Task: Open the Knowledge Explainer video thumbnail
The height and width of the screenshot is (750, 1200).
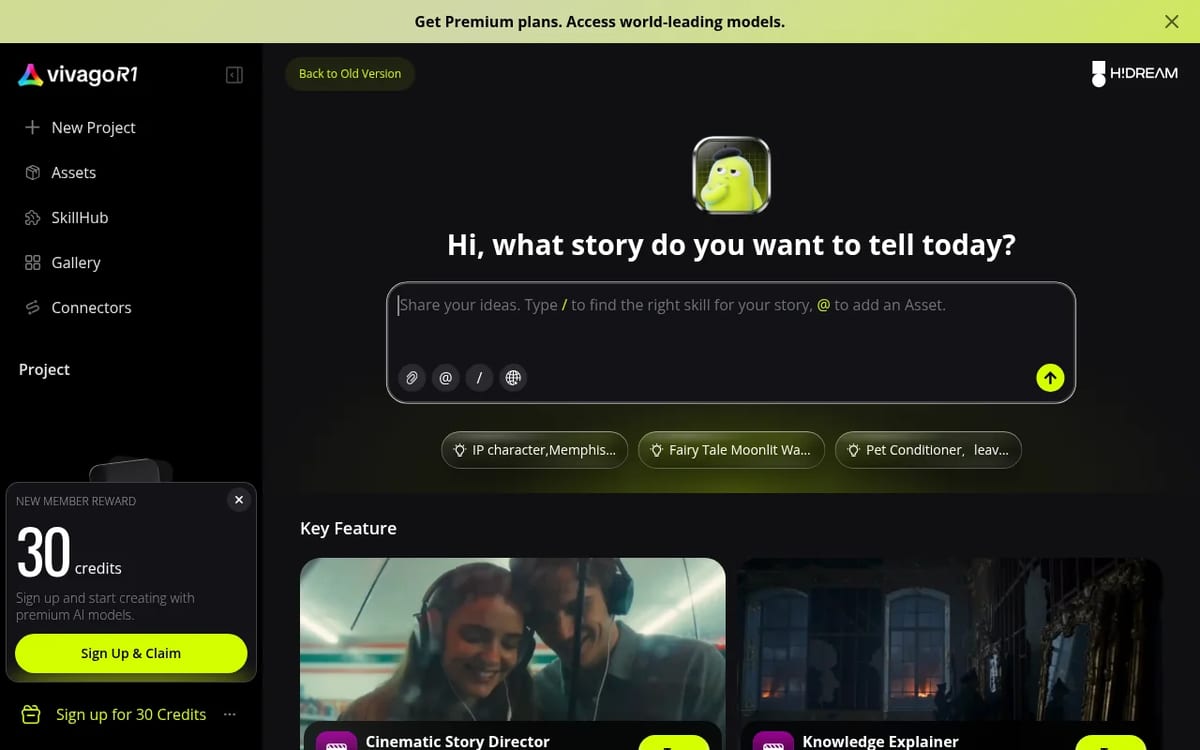Action: (x=950, y=640)
